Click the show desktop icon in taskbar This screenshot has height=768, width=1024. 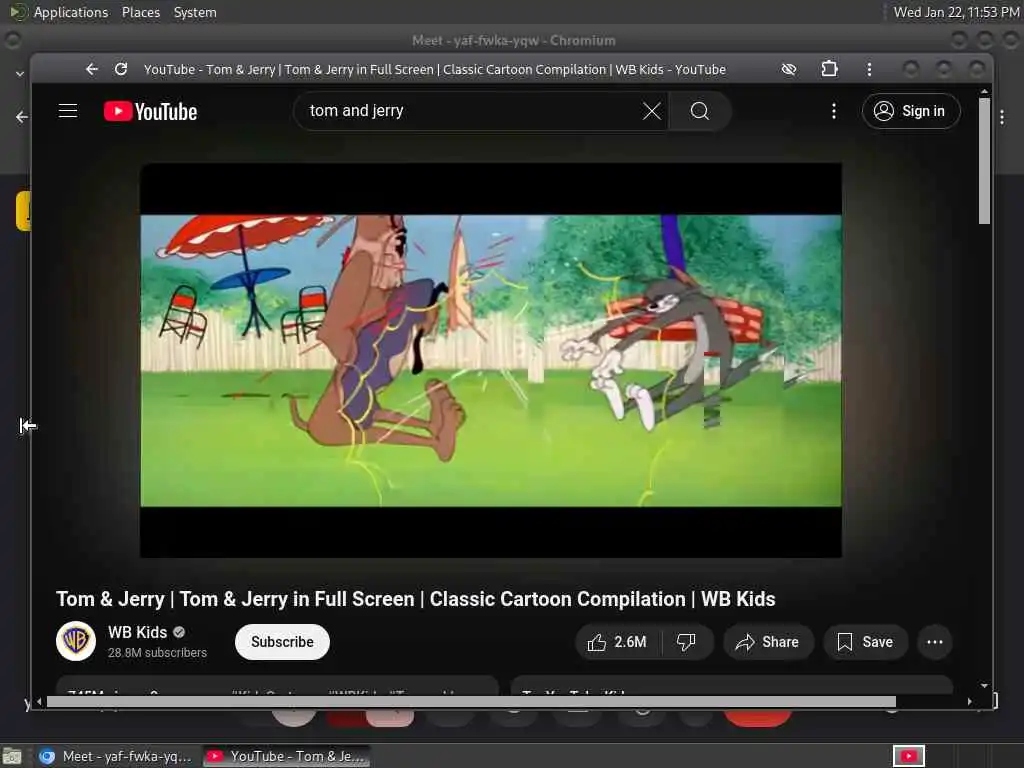12,756
